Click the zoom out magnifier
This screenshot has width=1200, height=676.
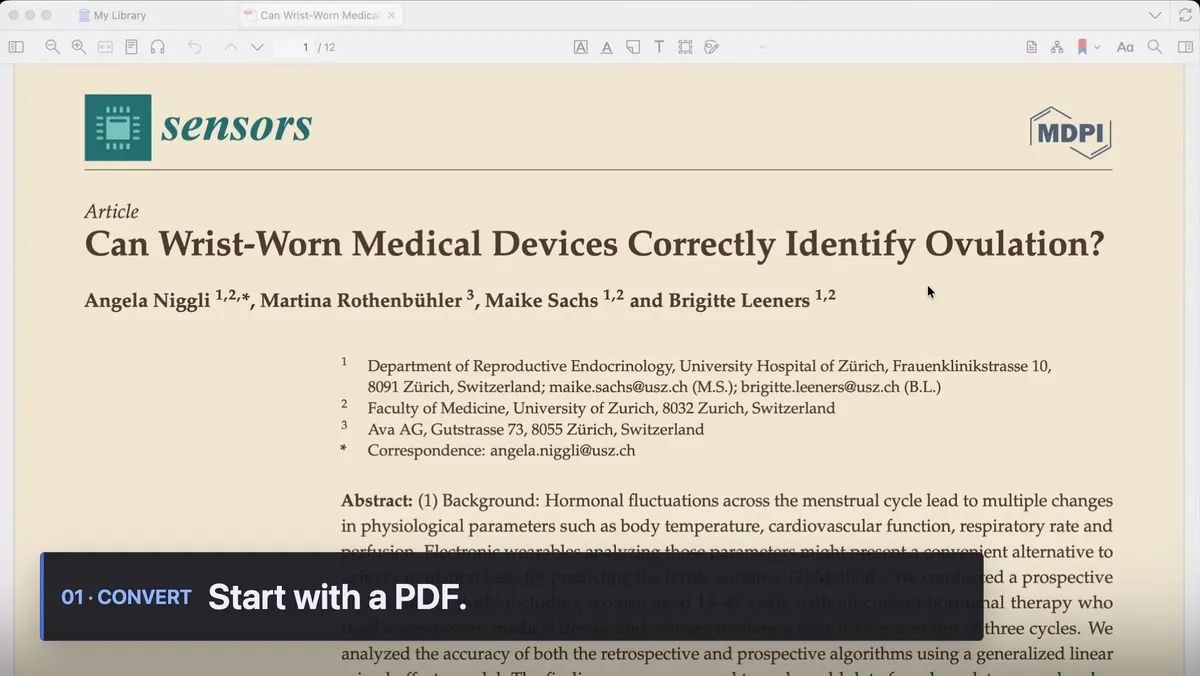[x=52, y=47]
